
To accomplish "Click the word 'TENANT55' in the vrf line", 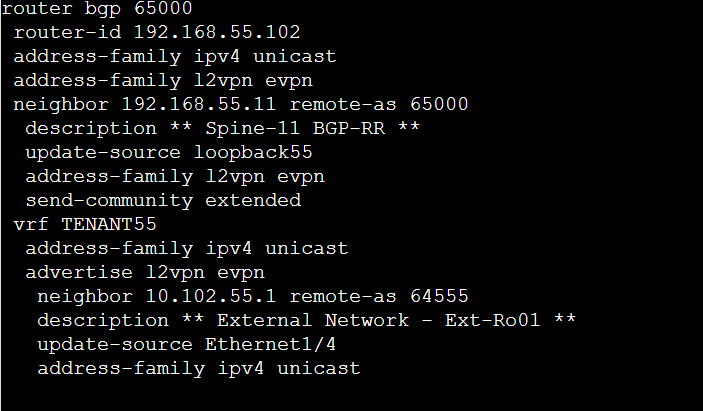I will (x=109, y=225).
